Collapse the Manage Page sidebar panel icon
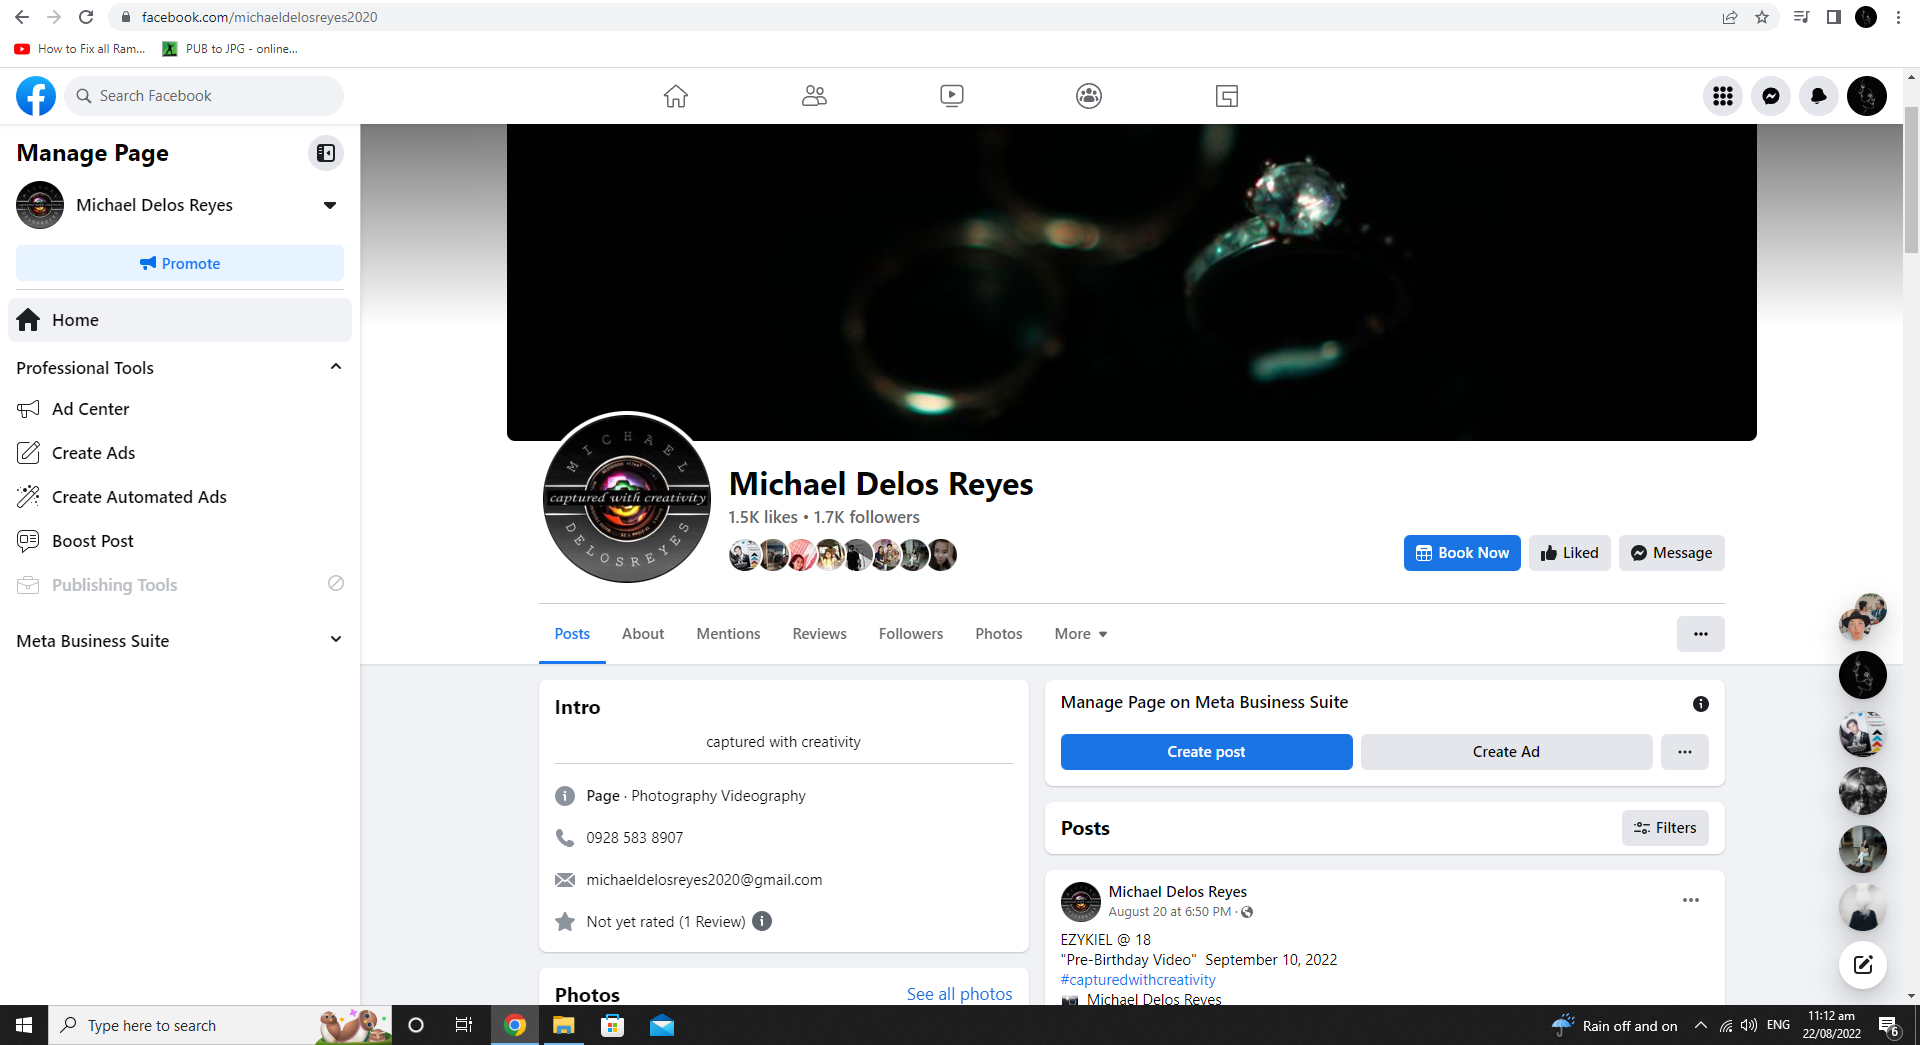Viewport: 1920px width, 1045px height. pos(326,153)
